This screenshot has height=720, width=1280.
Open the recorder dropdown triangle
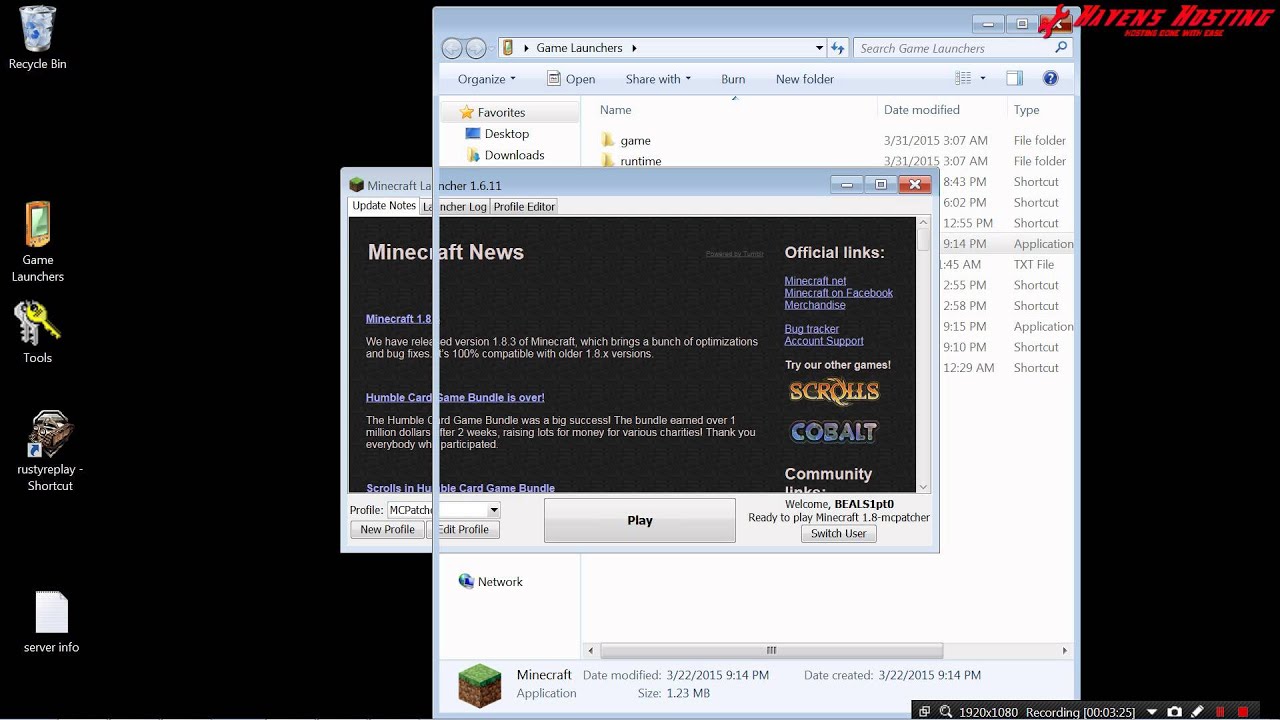pos(1152,712)
